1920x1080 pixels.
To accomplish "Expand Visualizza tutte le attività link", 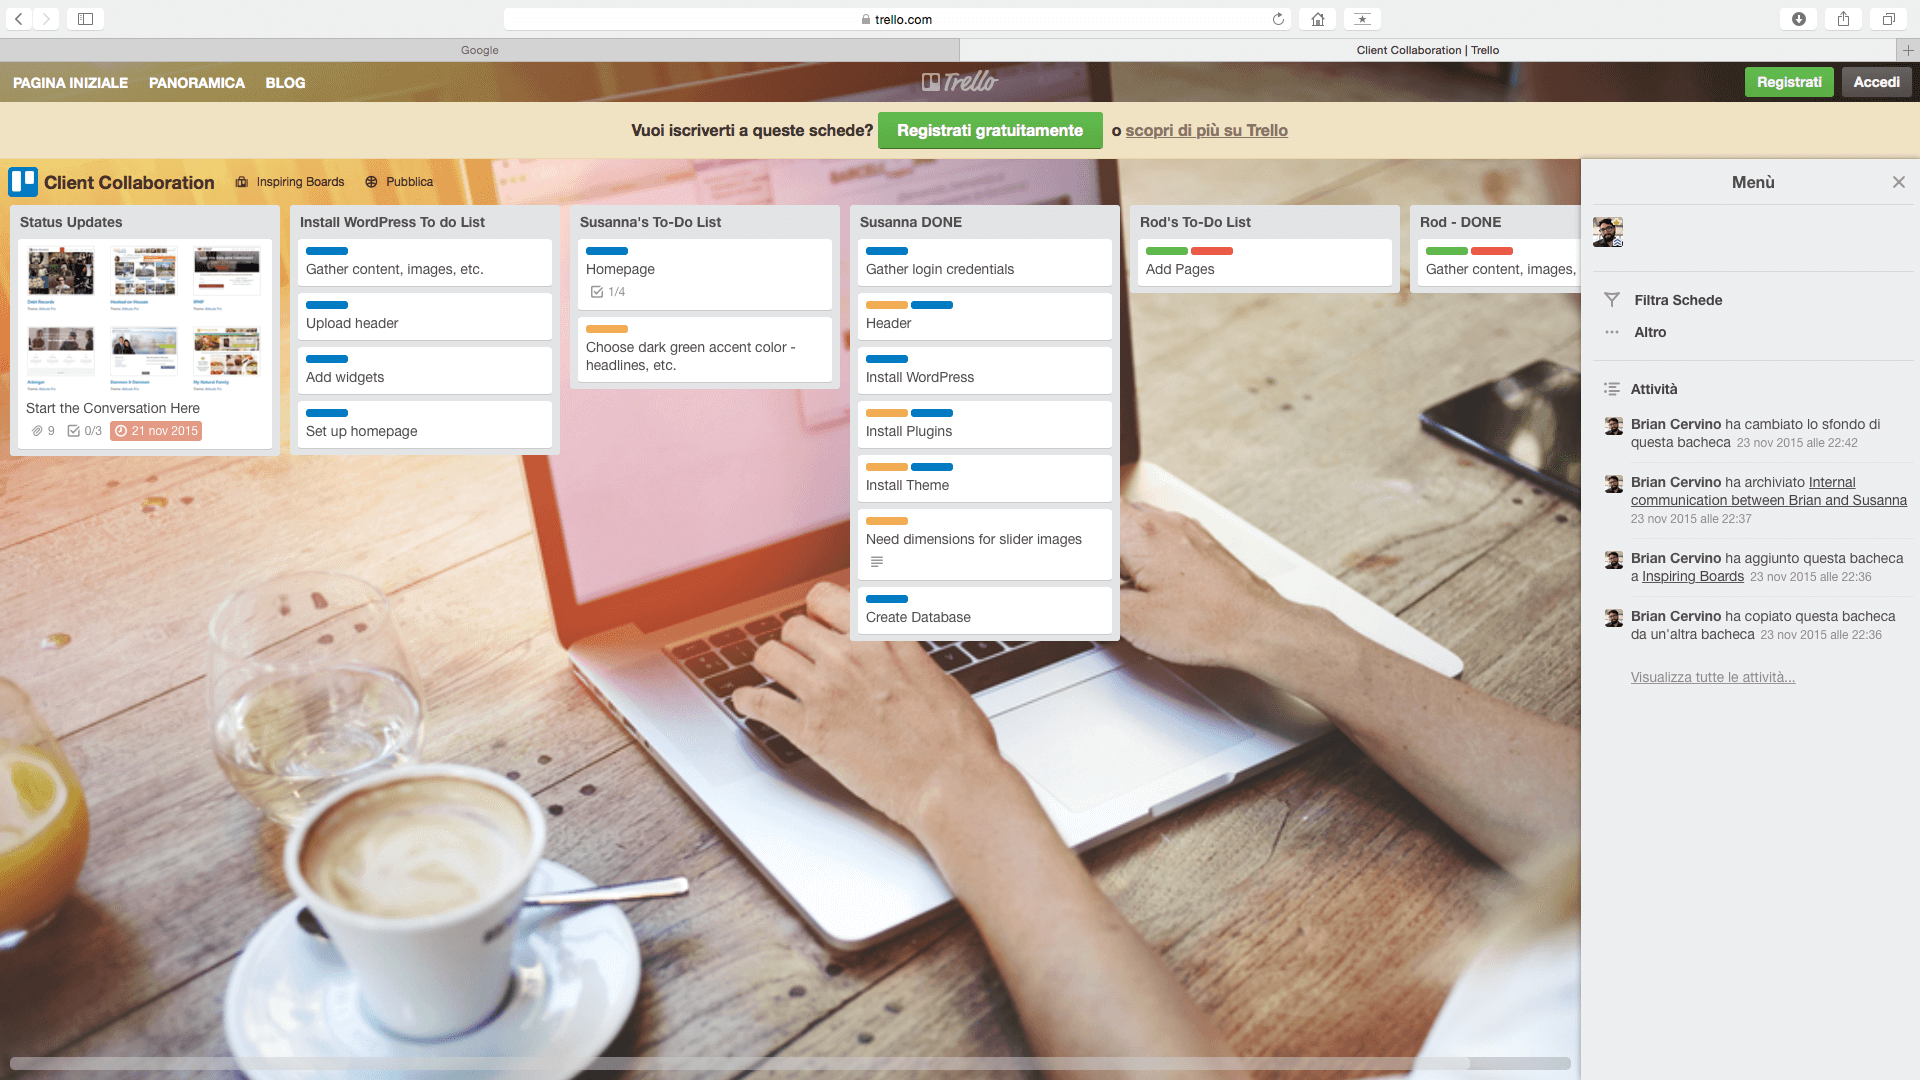I will [1713, 676].
